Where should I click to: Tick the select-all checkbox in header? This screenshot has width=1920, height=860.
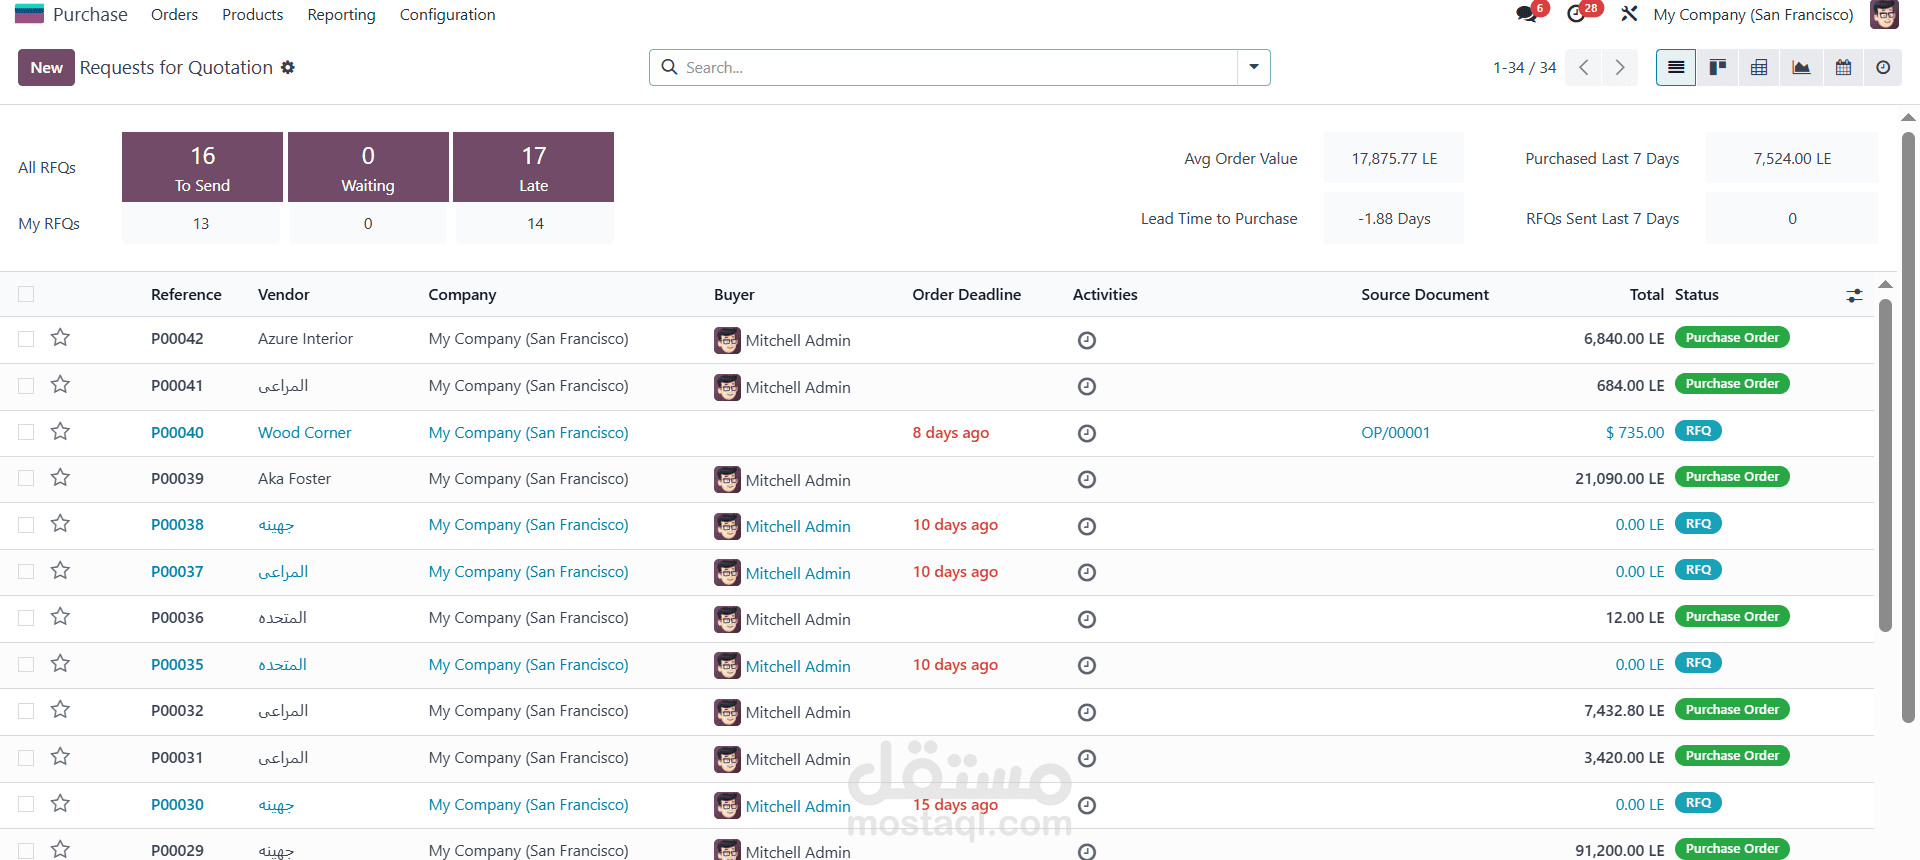[x=26, y=294]
